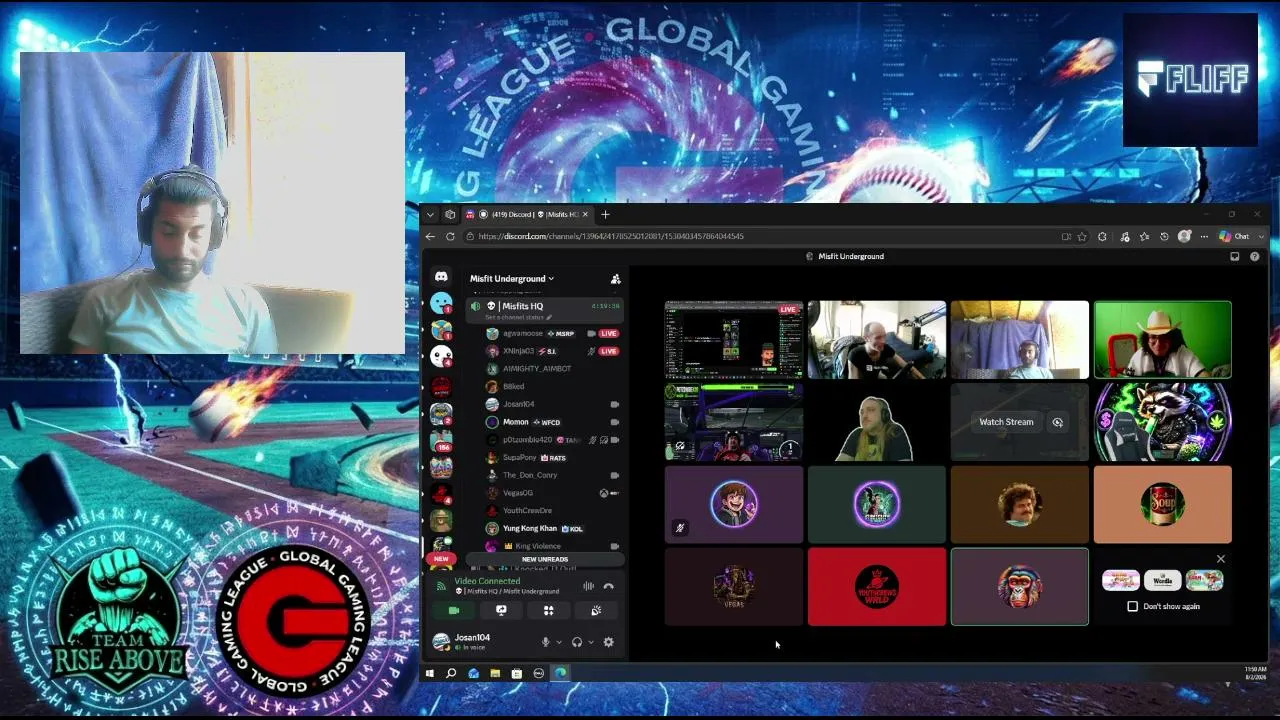The image size is (1280, 720).
Task: Select the green-screen cowboy hat video tile
Action: click(x=1162, y=340)
